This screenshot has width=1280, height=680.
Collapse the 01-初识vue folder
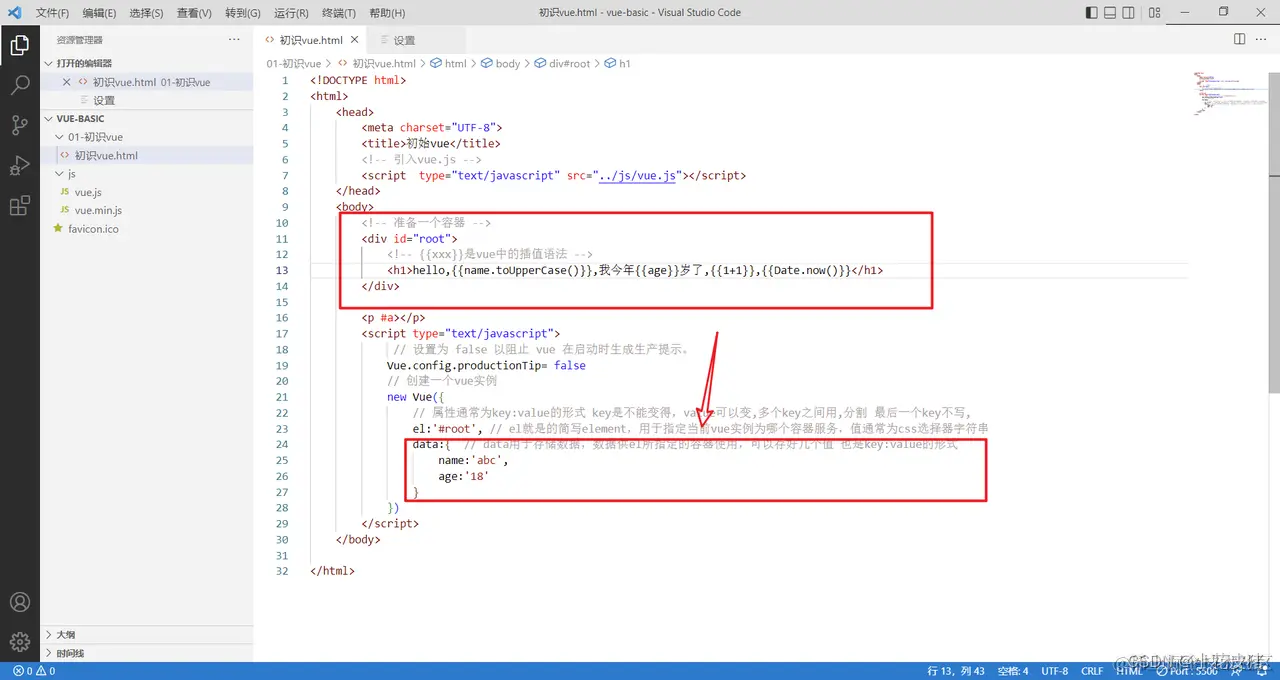tap(146, 137)
